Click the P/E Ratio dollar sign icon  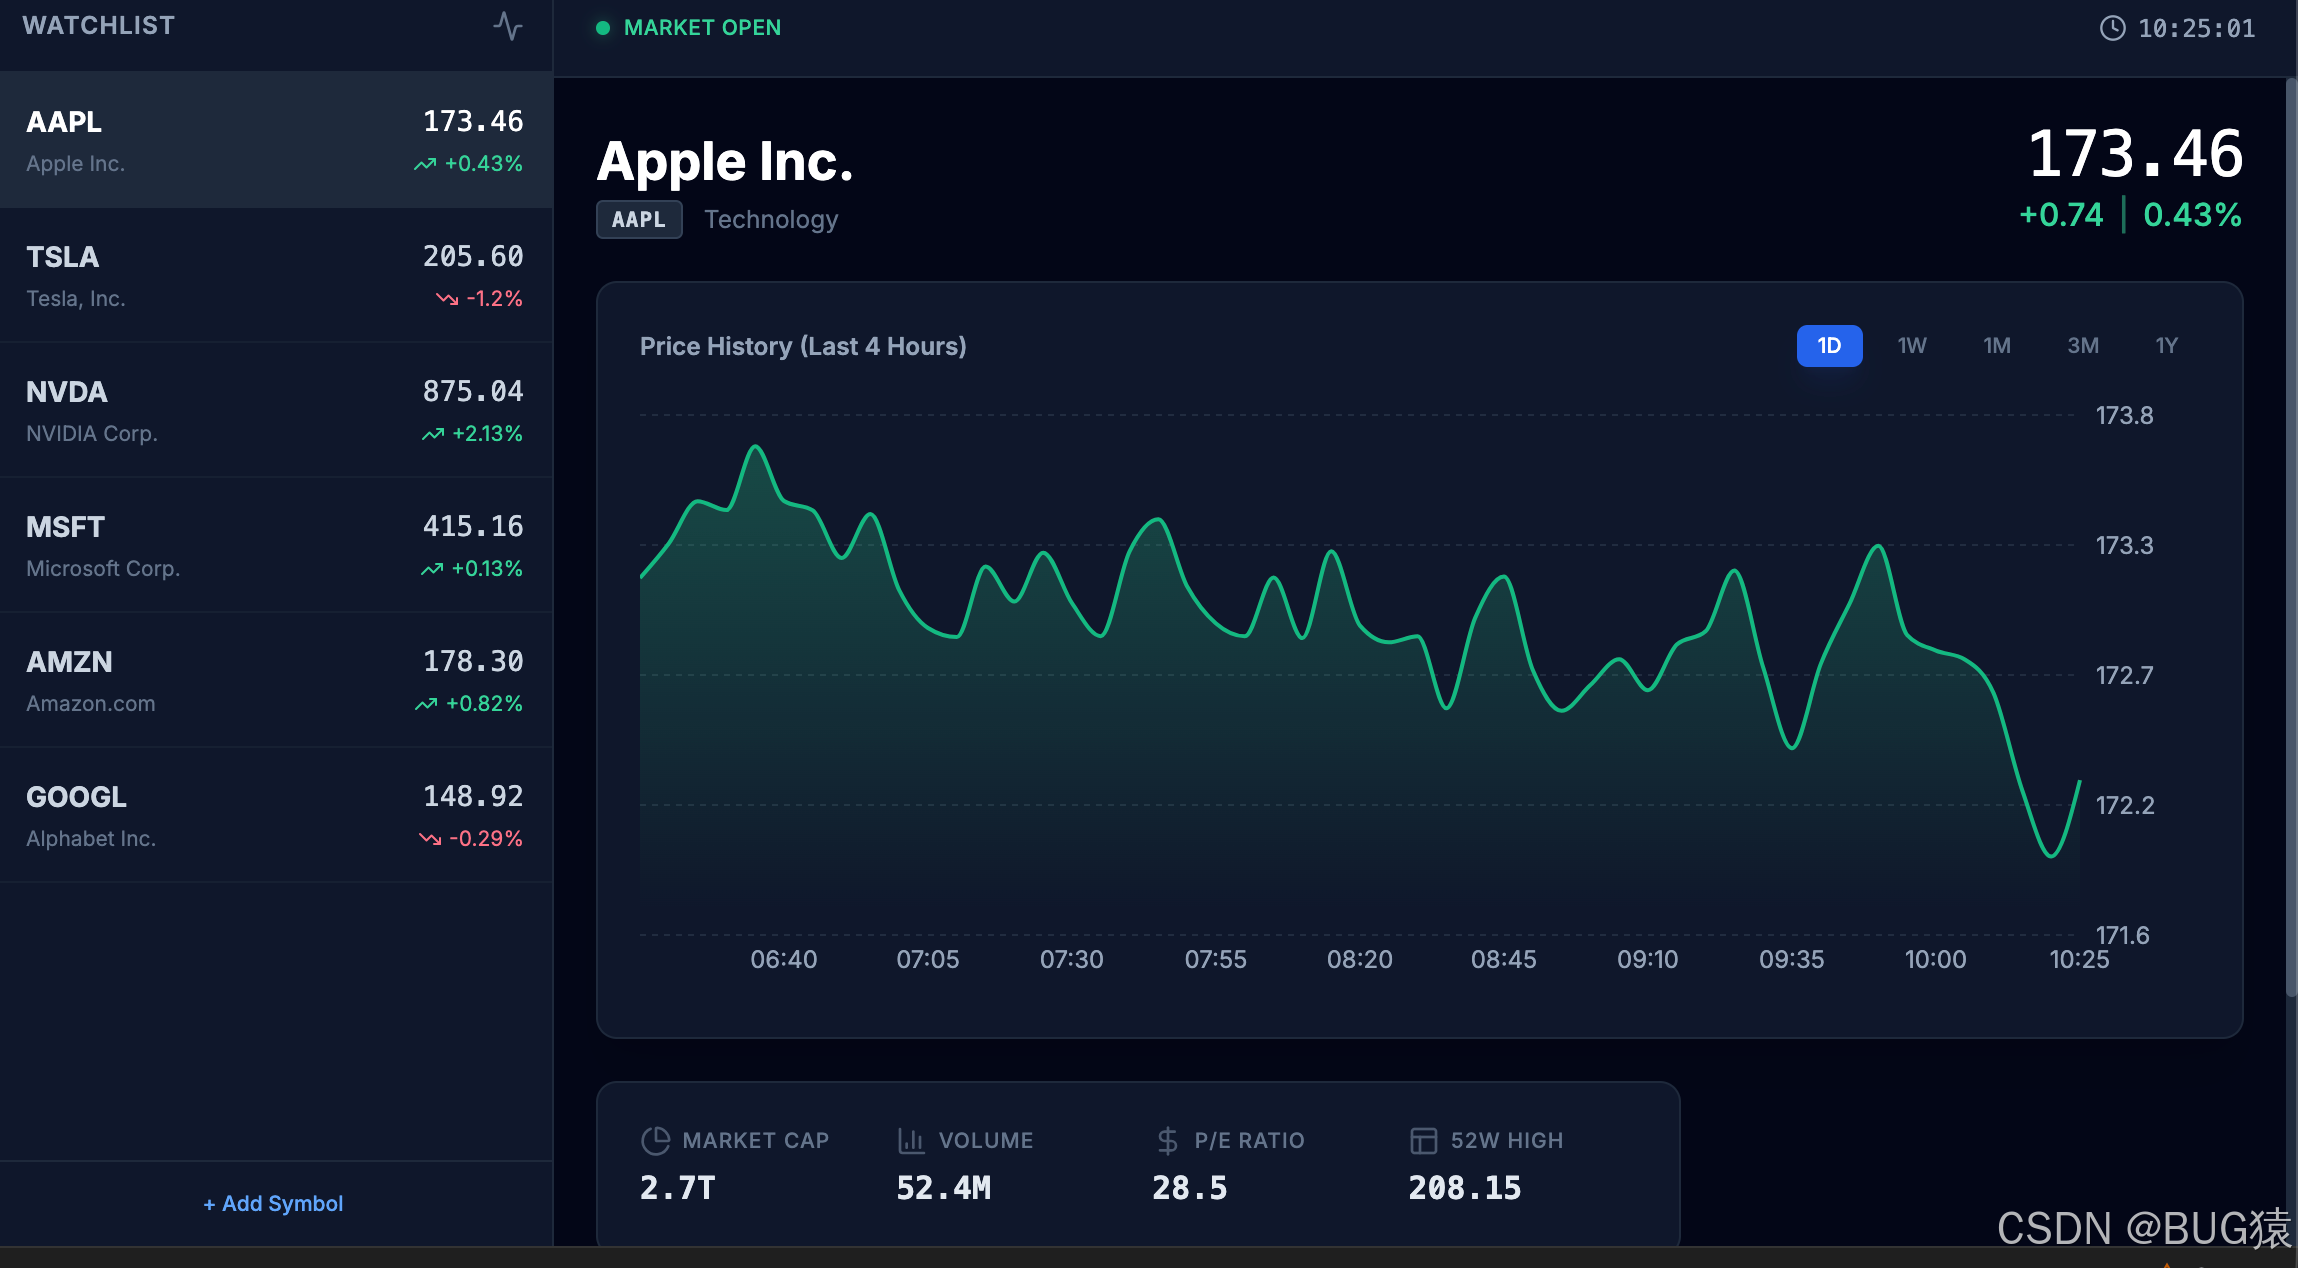(x=1167, y=1140)
